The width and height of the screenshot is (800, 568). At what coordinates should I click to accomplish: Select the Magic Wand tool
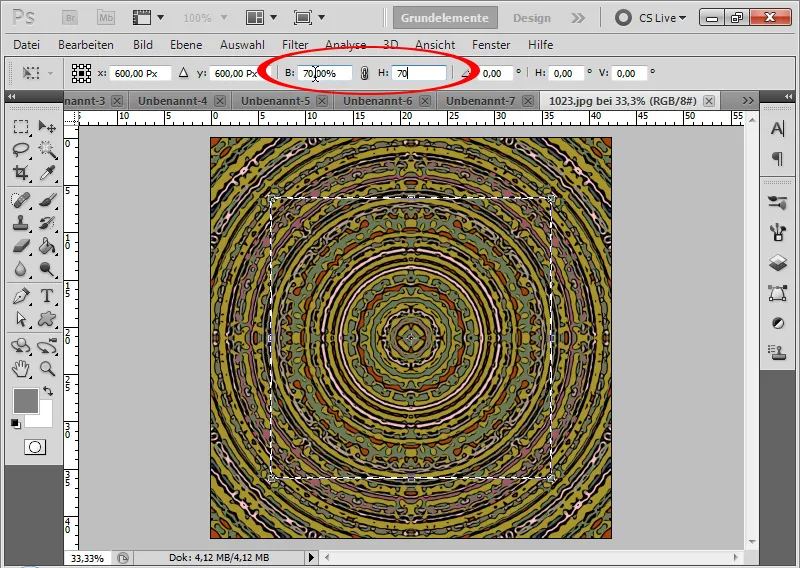47,149
